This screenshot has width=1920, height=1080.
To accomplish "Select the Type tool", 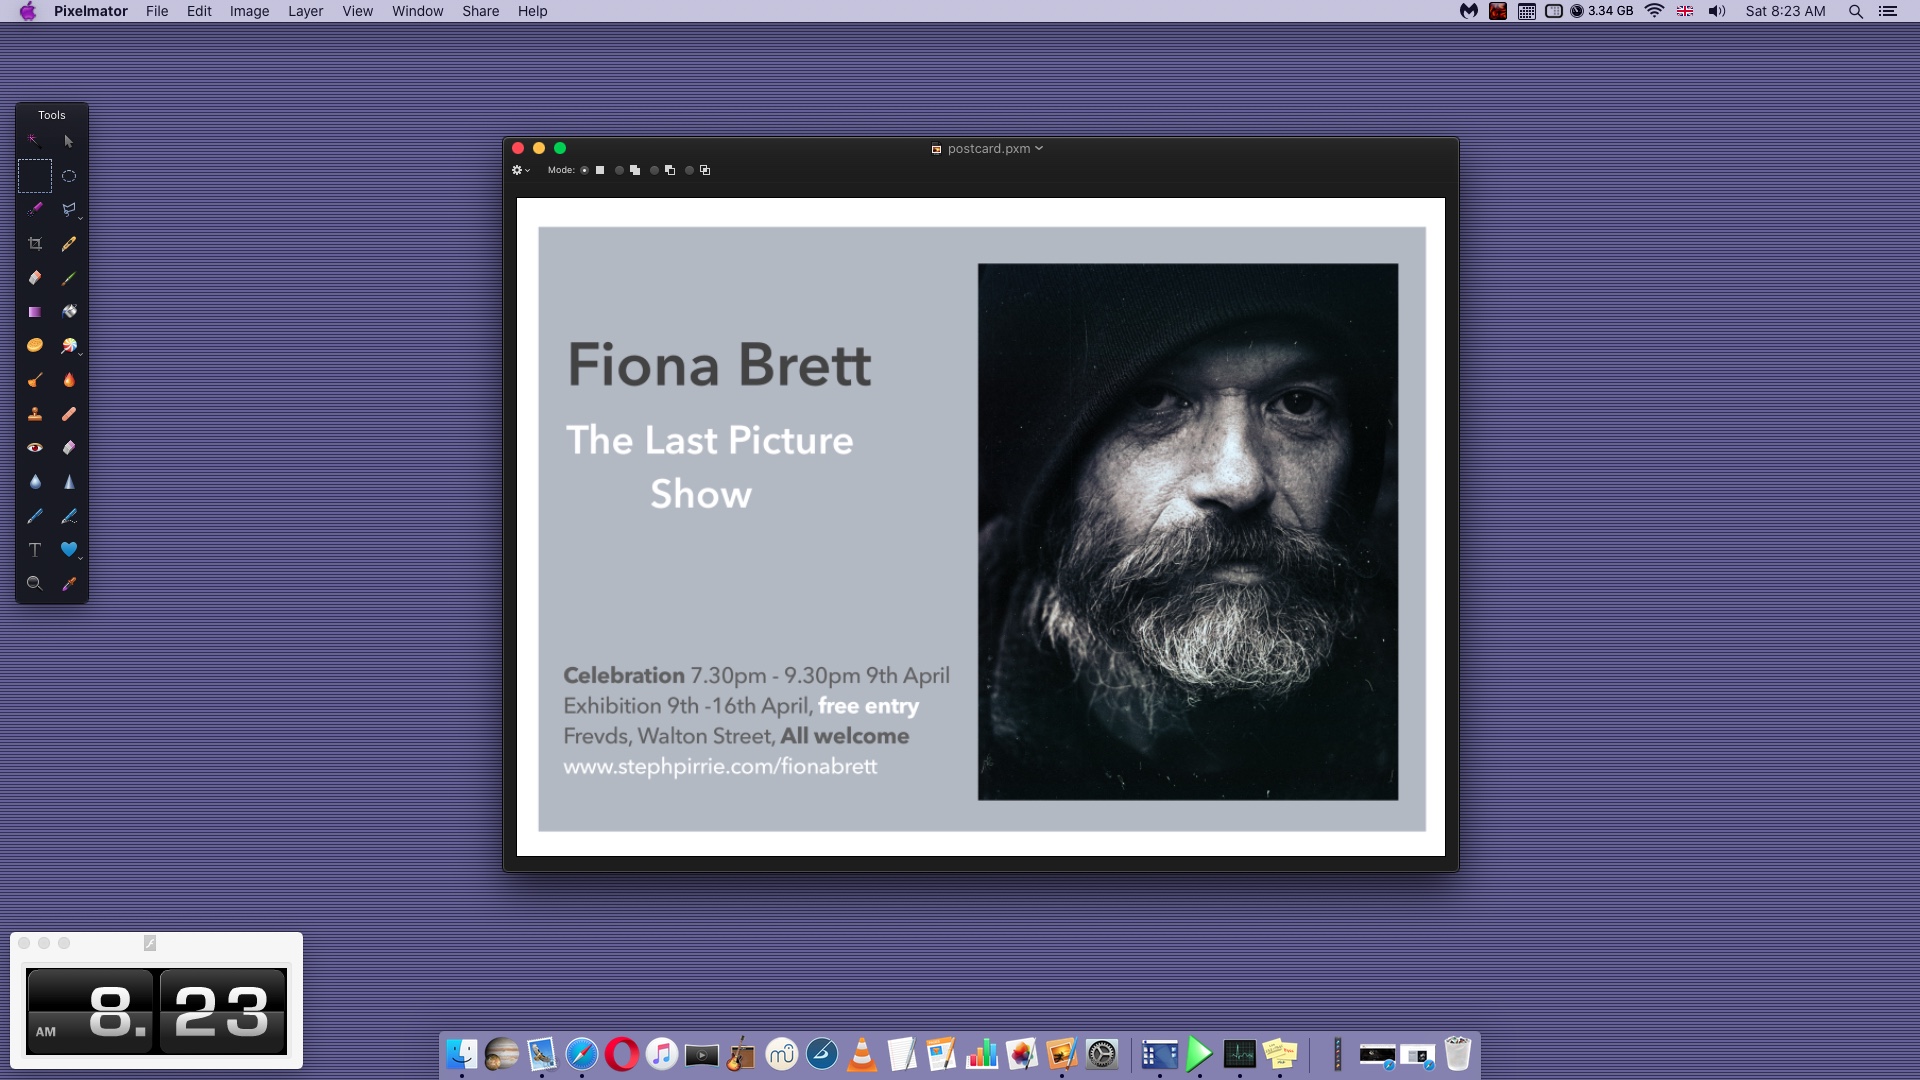I will point(35,550).
